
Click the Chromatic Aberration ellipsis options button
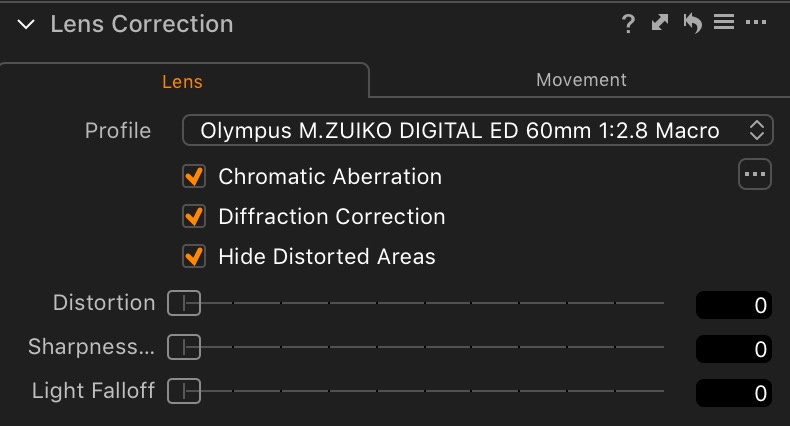click(x=755, y=175)
